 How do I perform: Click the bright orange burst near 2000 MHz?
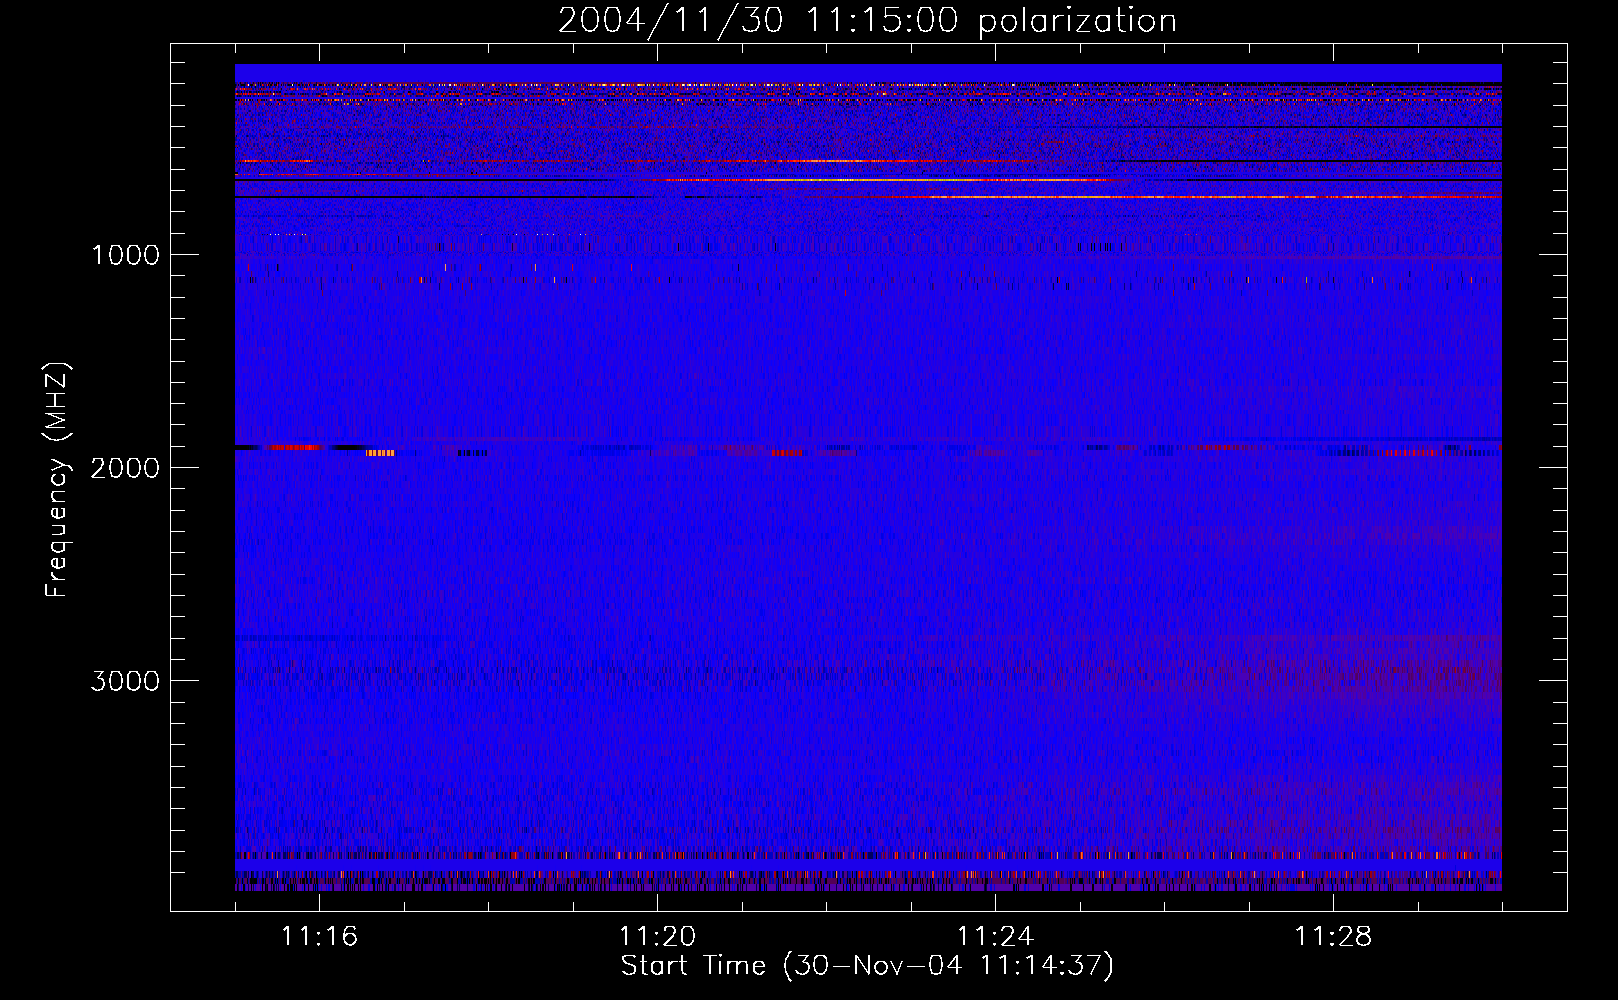point(380,453)
